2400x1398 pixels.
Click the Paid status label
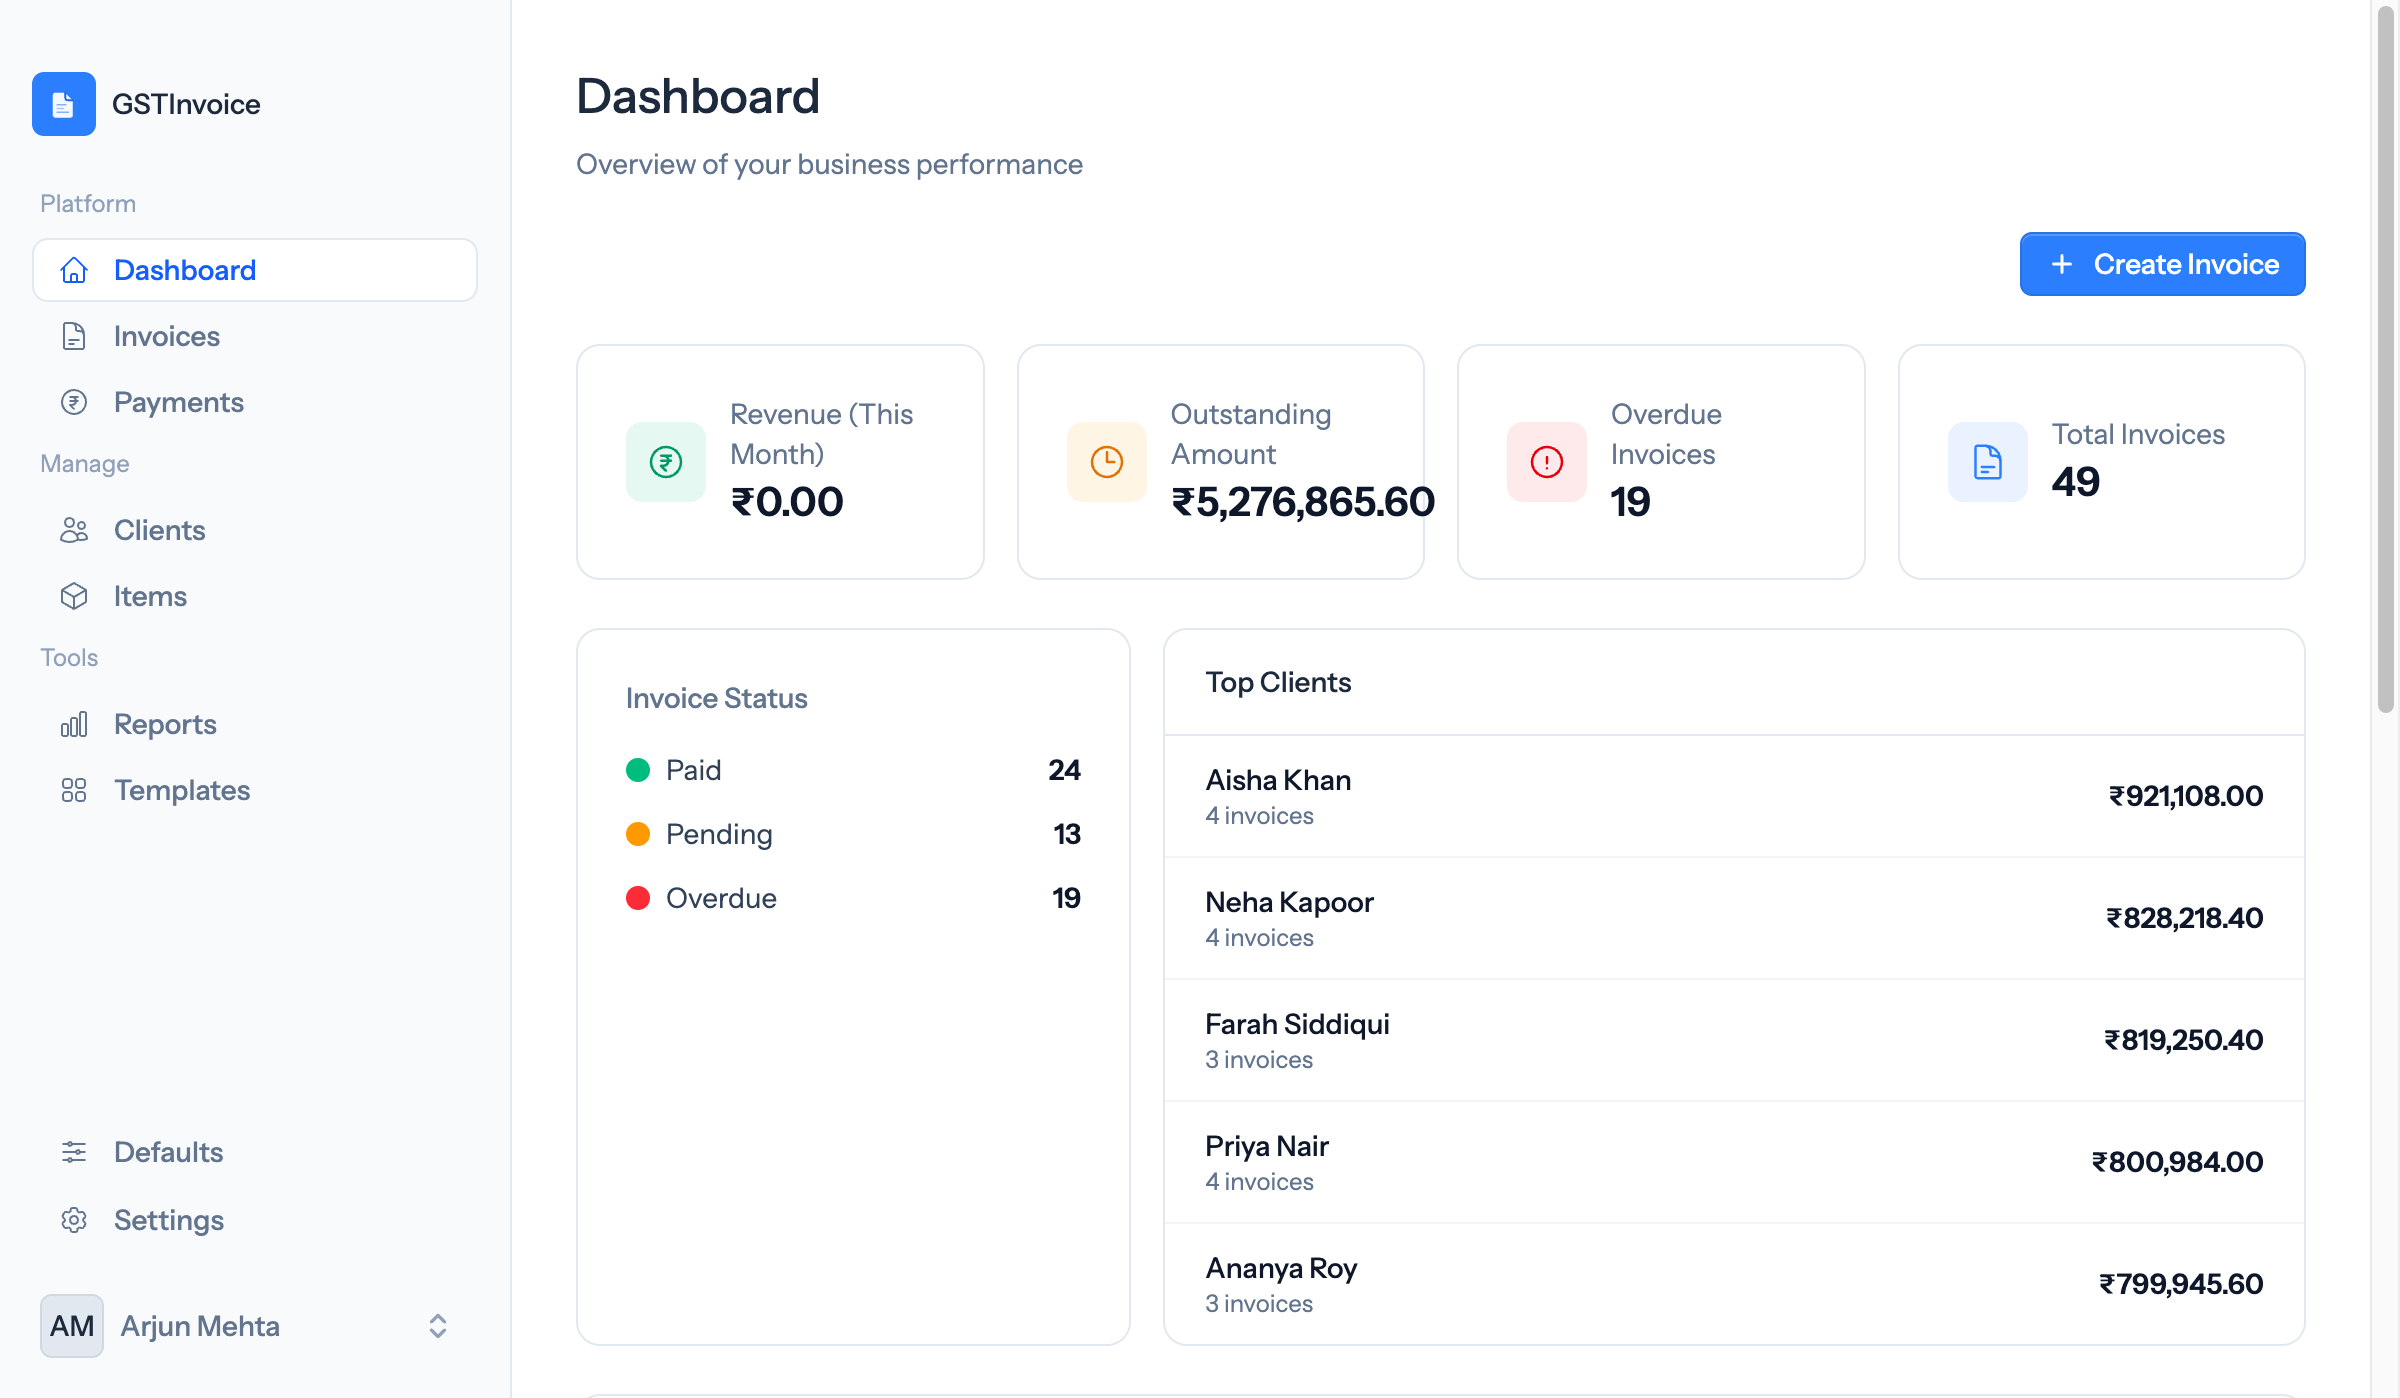pos(693,770)
